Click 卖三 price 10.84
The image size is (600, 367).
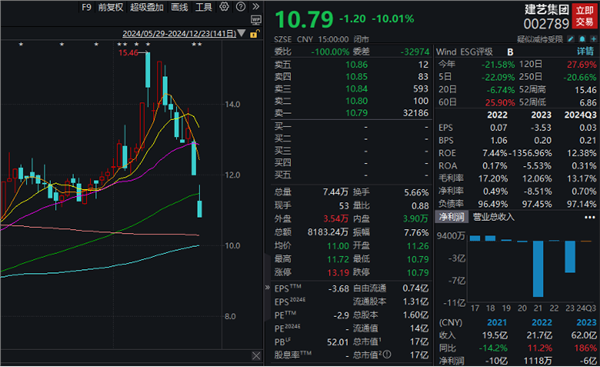(356, 89)
